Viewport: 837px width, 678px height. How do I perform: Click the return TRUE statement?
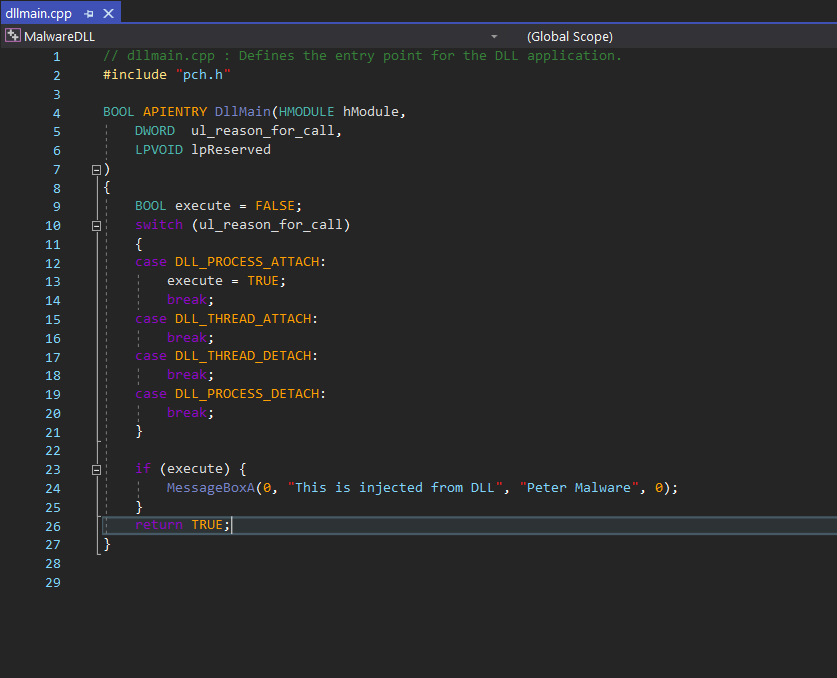(183, 525)
